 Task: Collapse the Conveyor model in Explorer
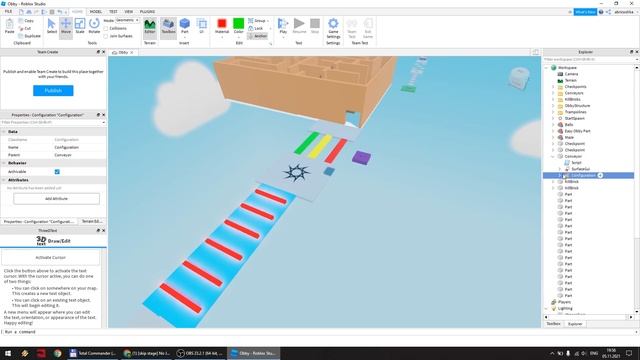pos(553,156)
